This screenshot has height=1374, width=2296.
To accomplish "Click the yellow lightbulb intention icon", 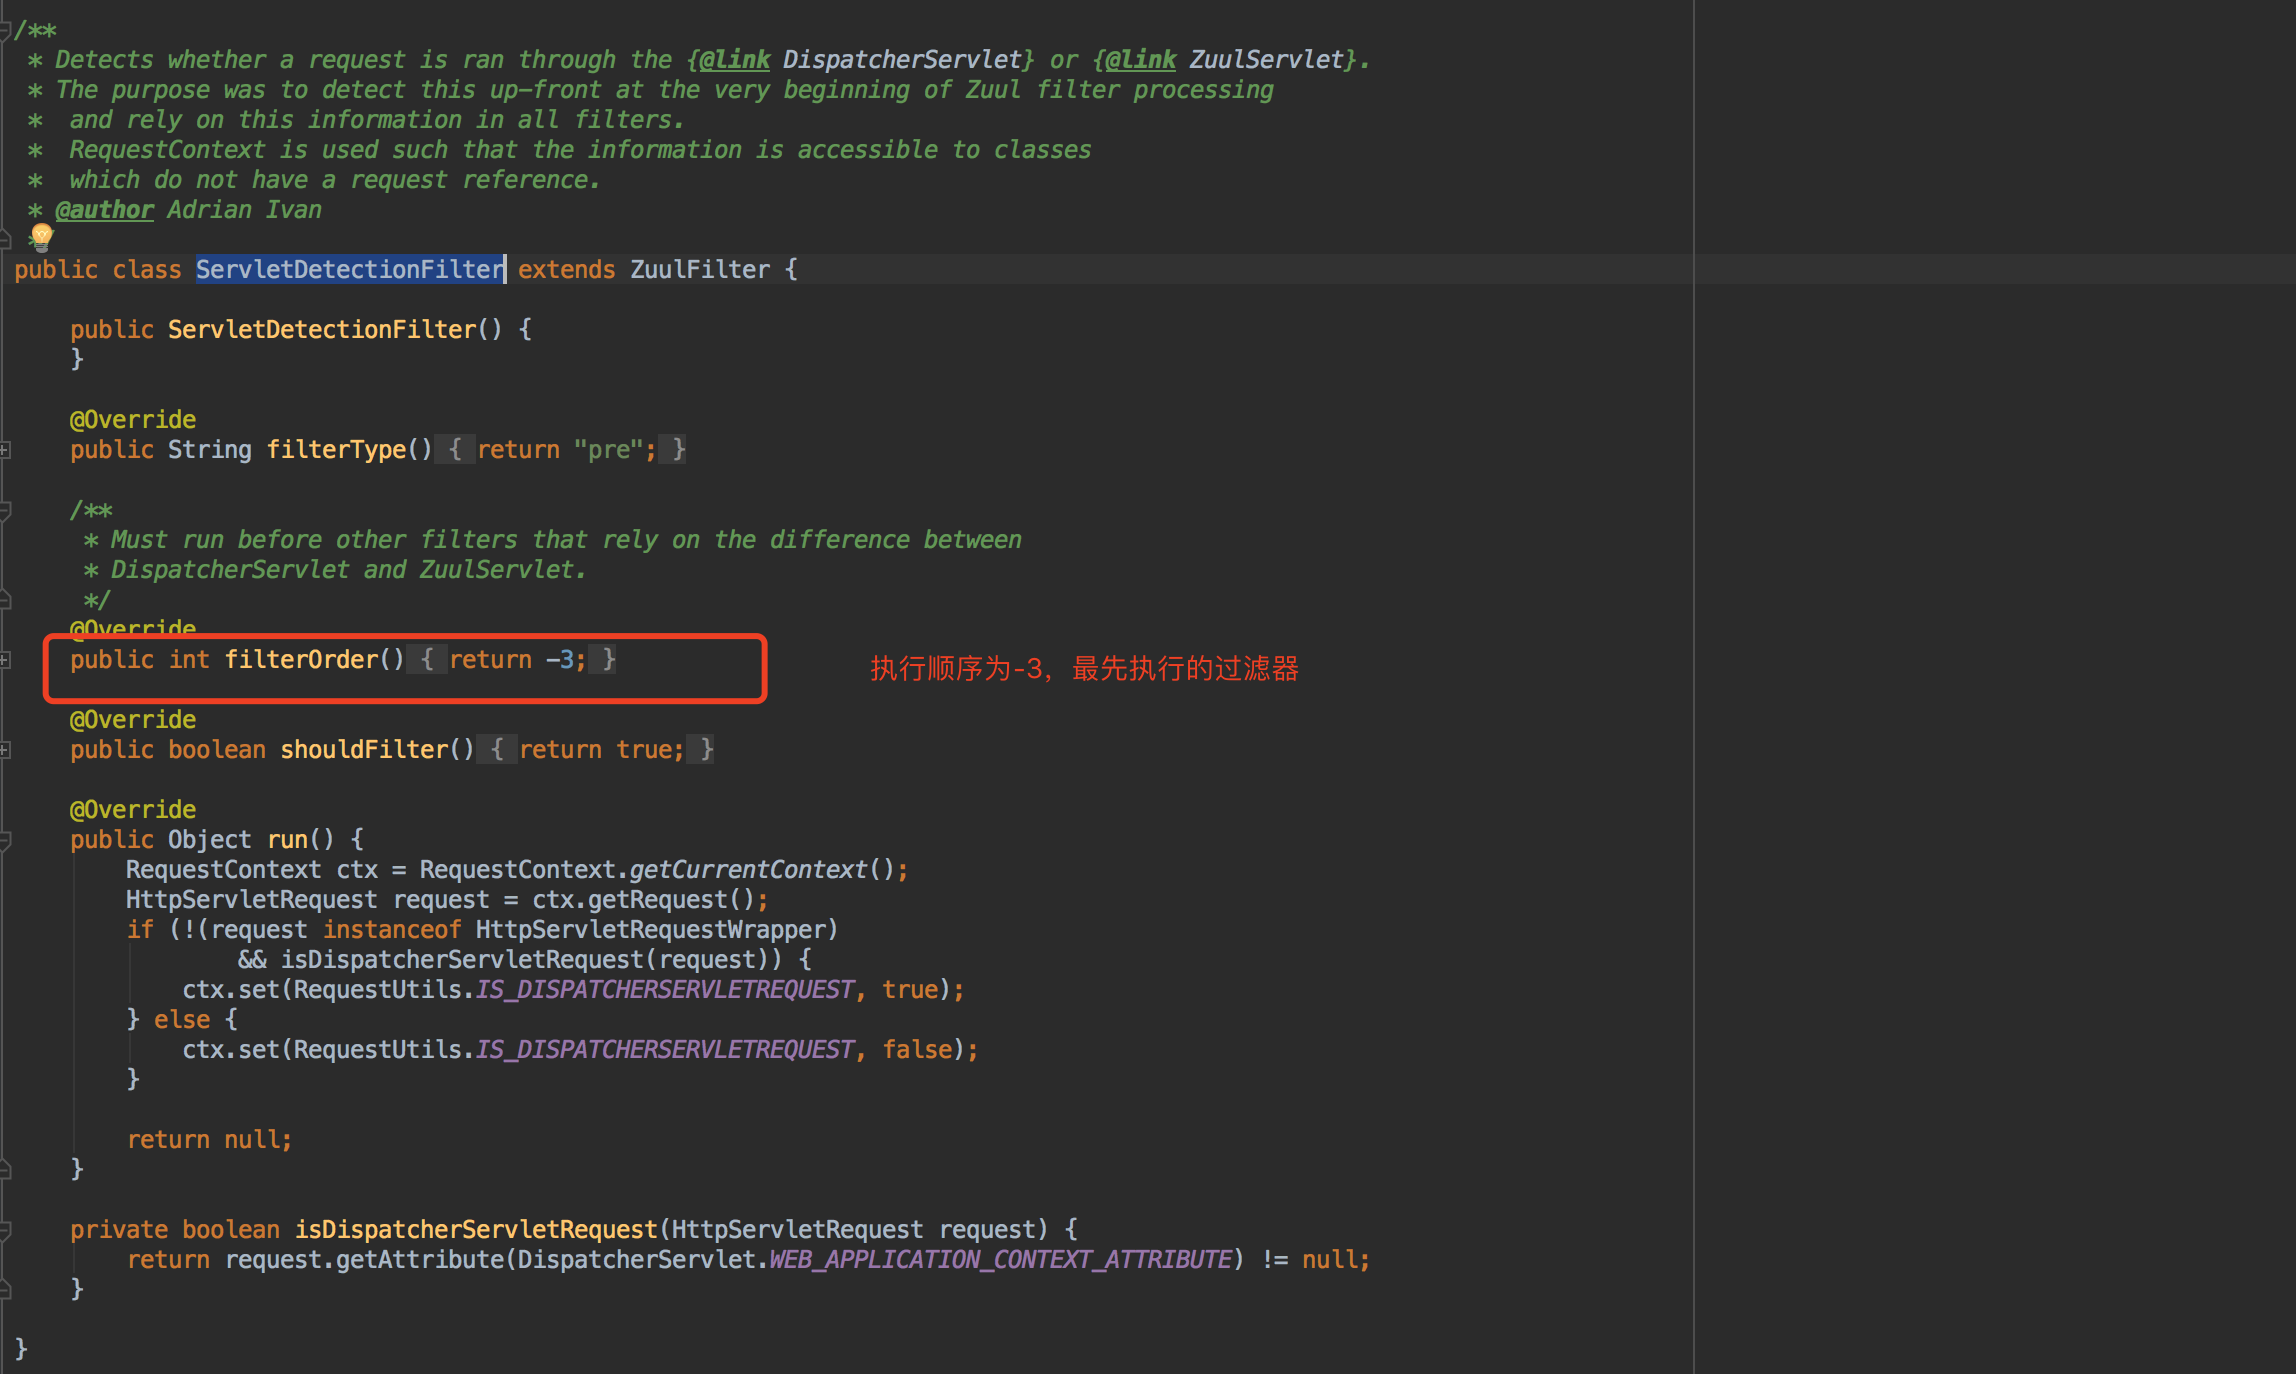I will coord(41,237).
